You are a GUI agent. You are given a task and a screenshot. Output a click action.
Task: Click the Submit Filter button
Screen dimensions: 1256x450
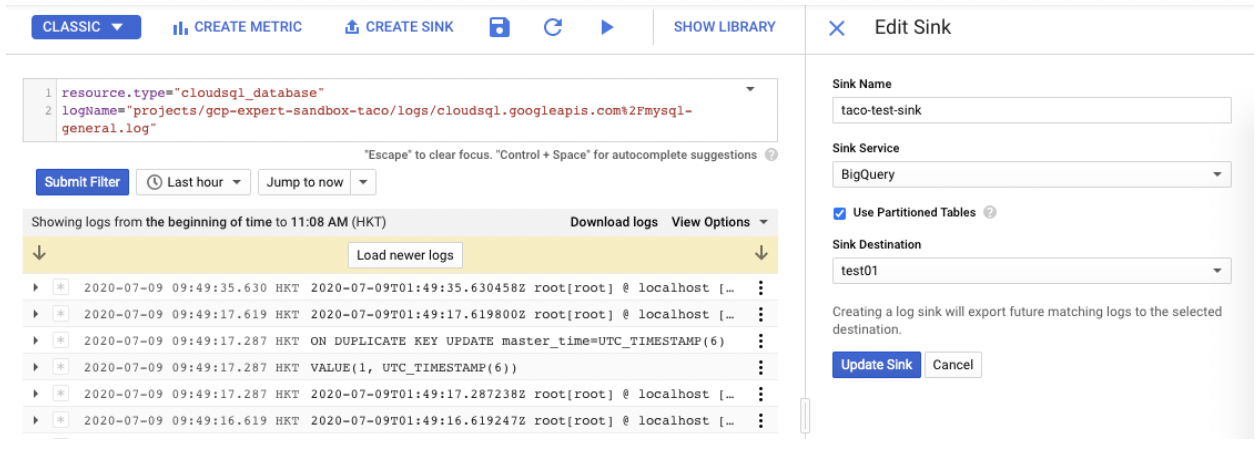(x=82, y=182)
